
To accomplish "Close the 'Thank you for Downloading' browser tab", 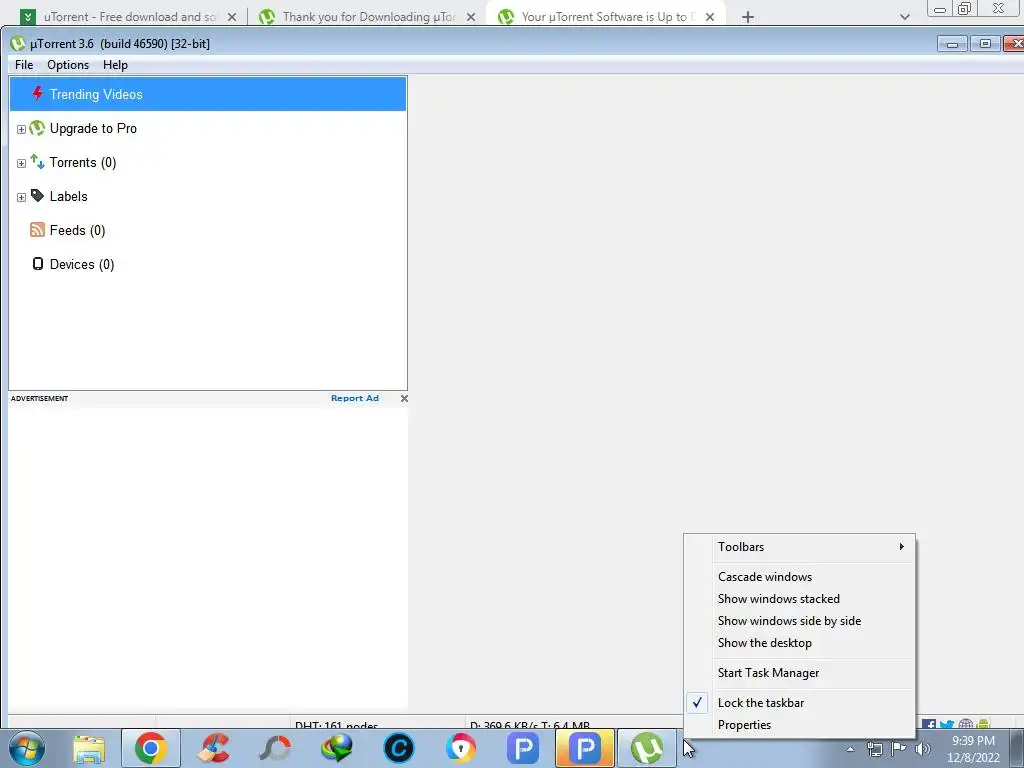I will 471,17.
